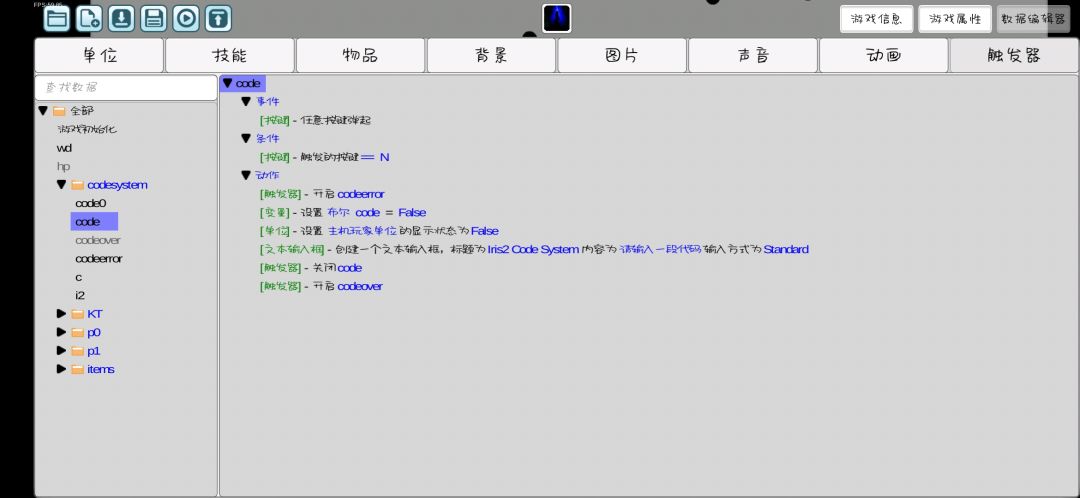The height and width of the screenshot is (498, 1080).
Task: Click the save disk toolbar icon
Action: coord(154,19)
